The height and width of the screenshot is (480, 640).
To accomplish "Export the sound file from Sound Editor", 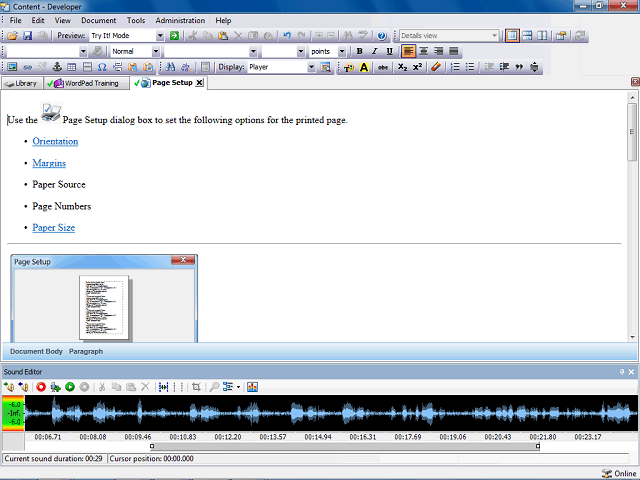I will click(x=23, y=387).
